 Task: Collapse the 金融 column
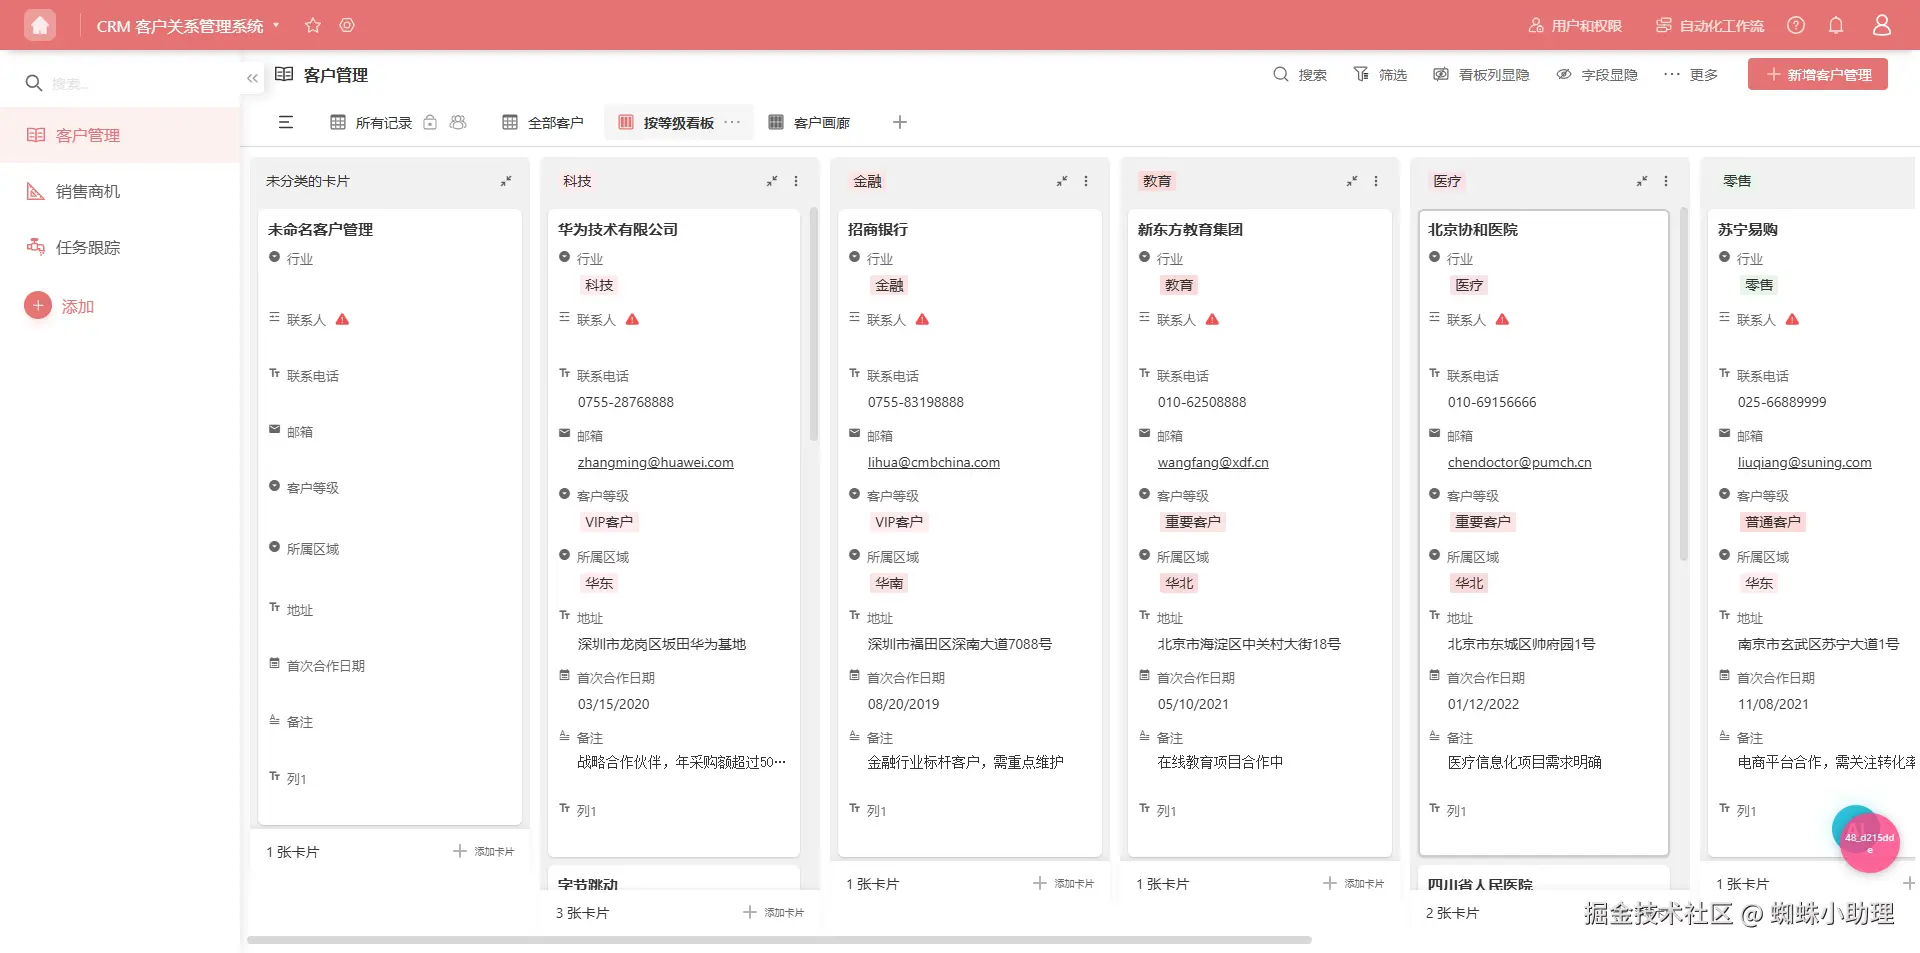tap(1062, 181)
